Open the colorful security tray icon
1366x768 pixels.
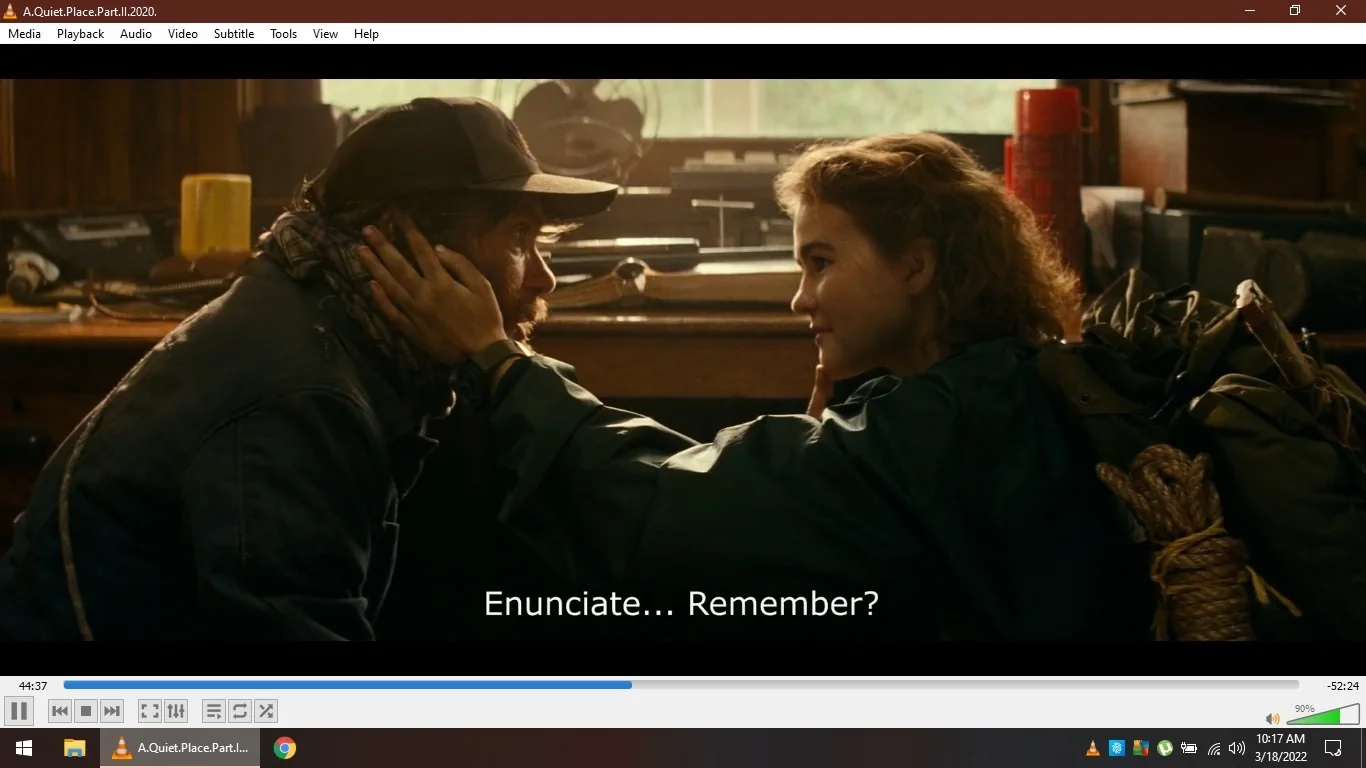1141,748
